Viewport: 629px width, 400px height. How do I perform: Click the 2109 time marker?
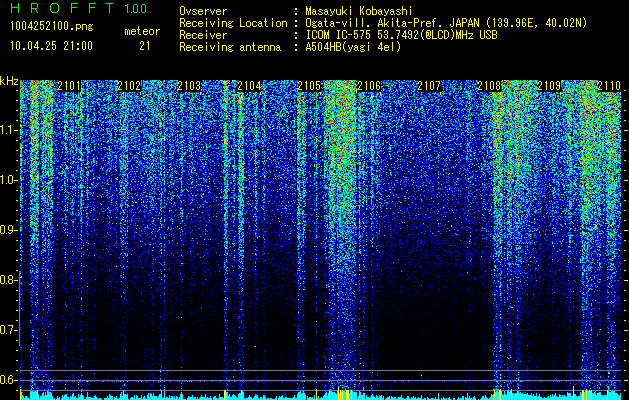coord(549,86)
